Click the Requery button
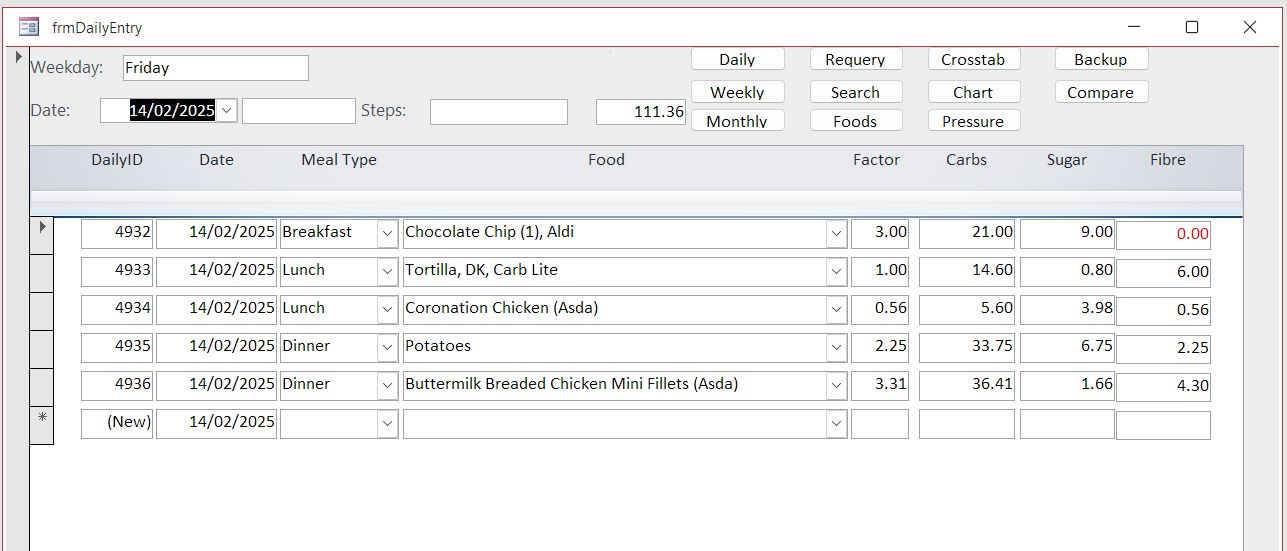The width and height of the screenshot is (1287, 551). tap(855, 60)
